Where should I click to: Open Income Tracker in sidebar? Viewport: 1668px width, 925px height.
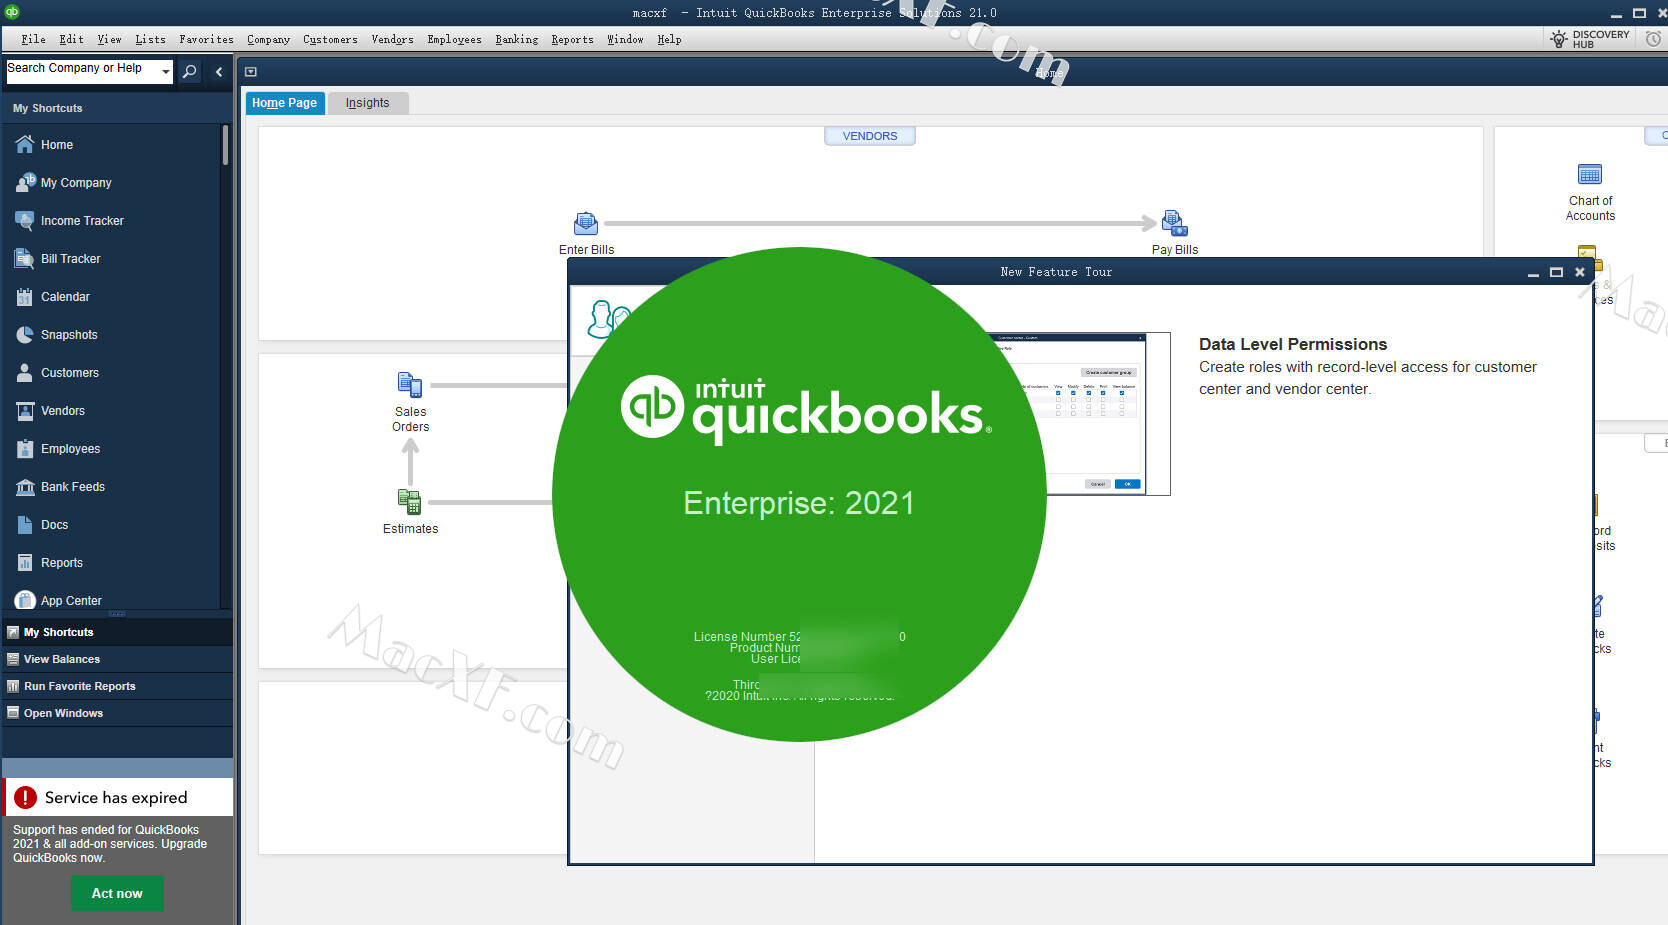82,221
